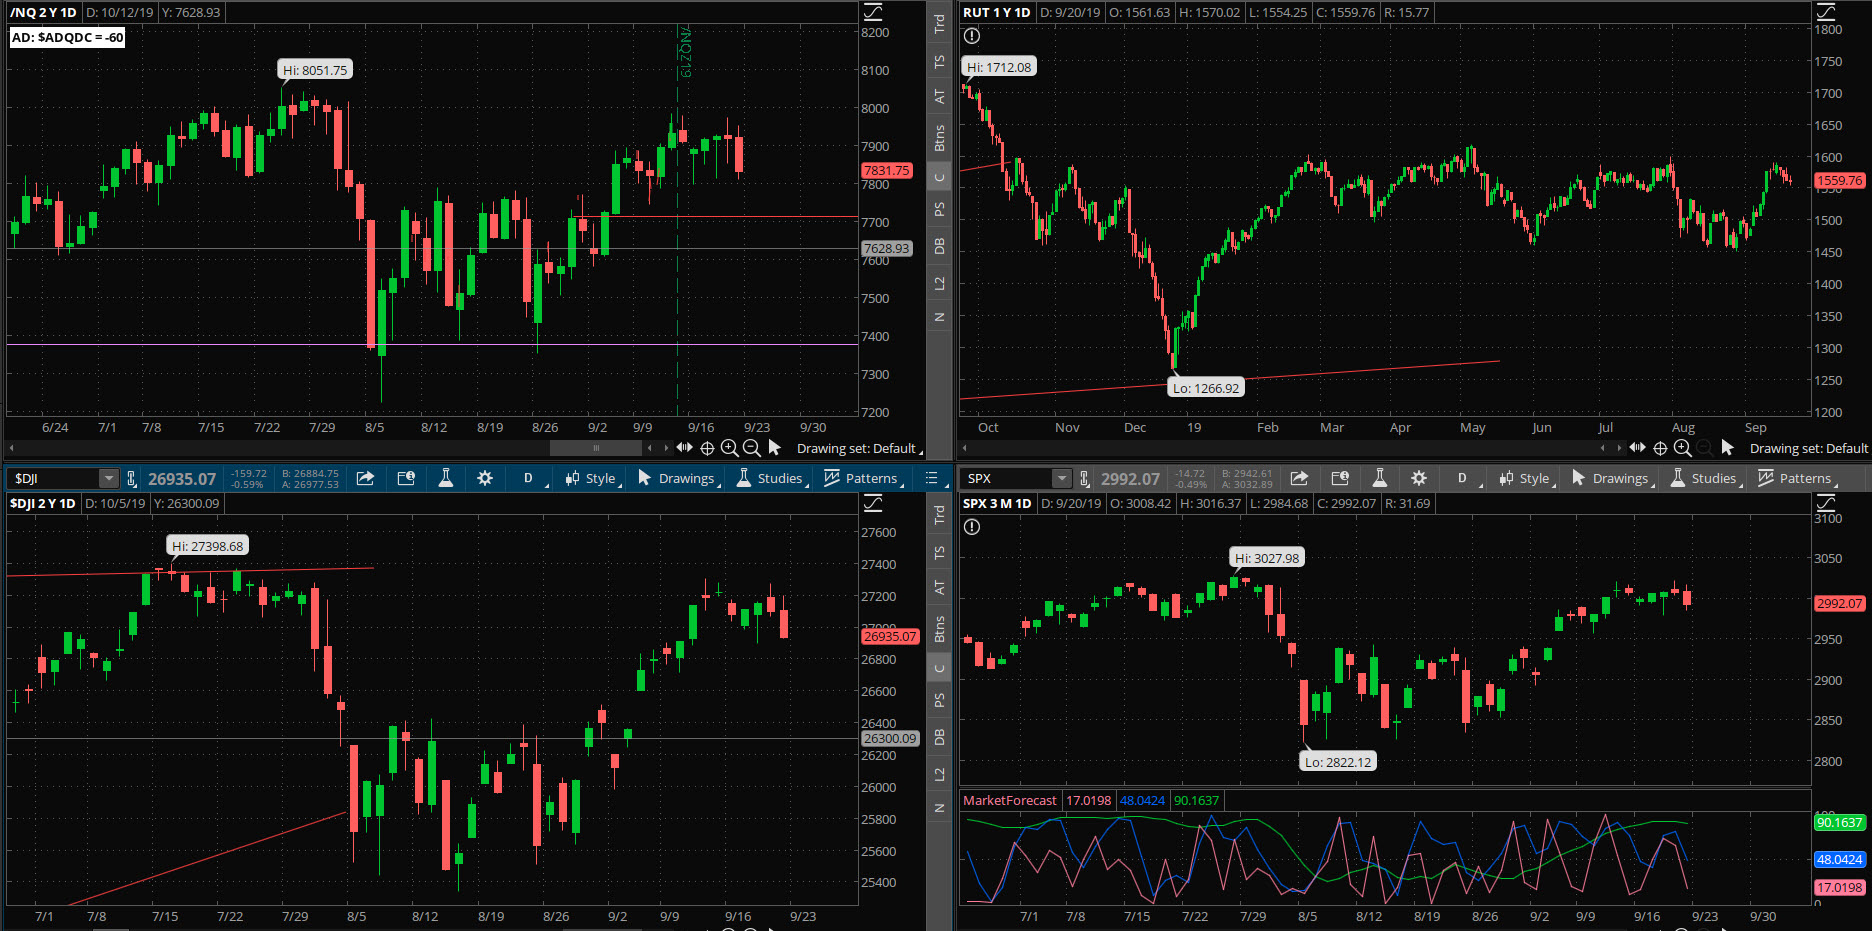The width and height of the screenshot is (1872, 931).
Task: Open TS tab beside /NQ chart
Action: click(939, 61)
